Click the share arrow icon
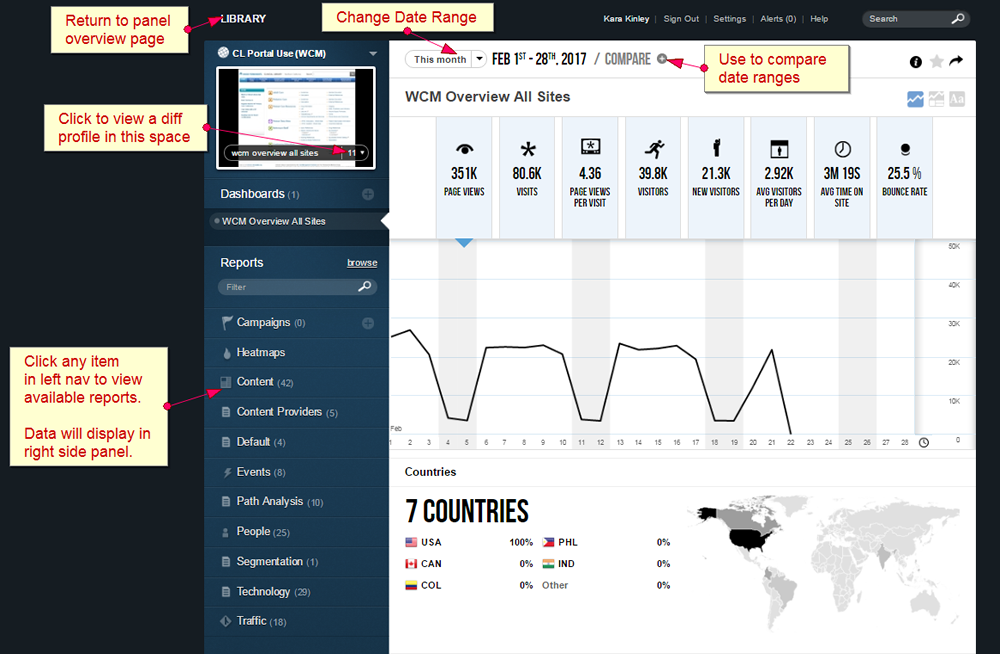 click(956, 62)
